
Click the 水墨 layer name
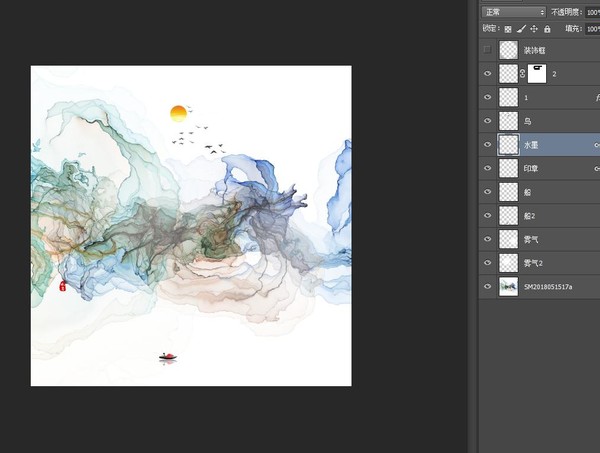pyautogui.click(x=531, y=145)
